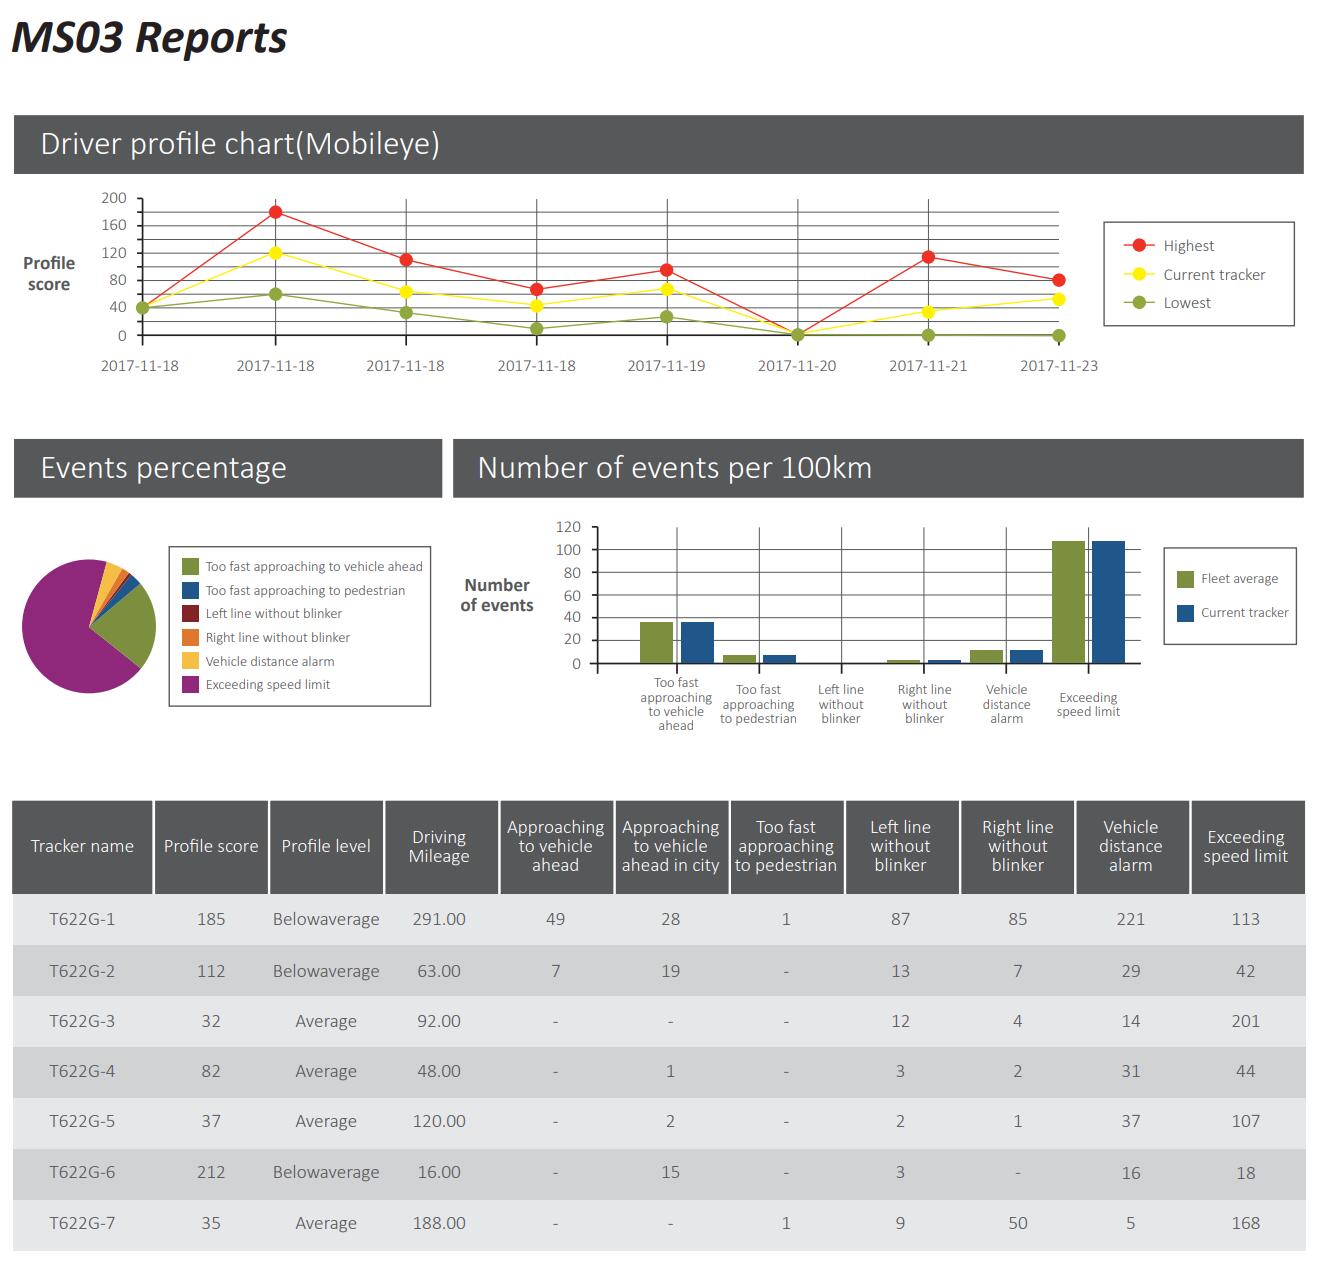This screenshot has height=1267, width=1318.
Task: Click the Right line without blinker swatch
Action: 190,637
